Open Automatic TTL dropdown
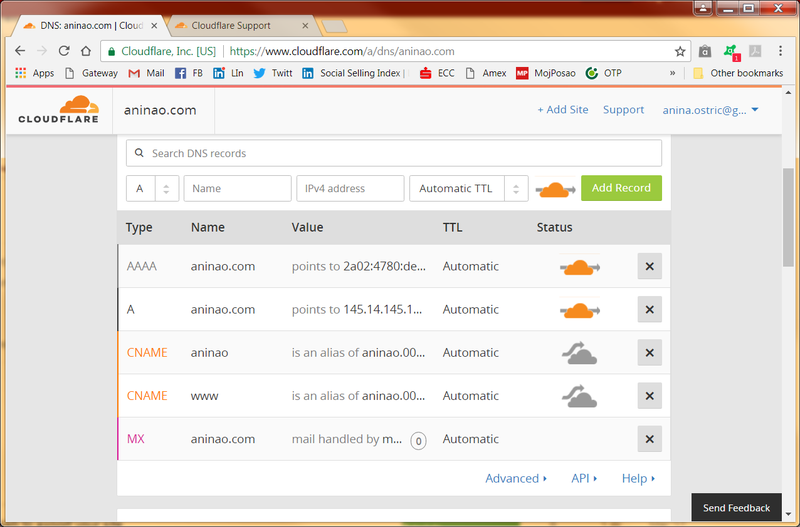Screen dimensions: 800x527 click(x=468, y=188)
